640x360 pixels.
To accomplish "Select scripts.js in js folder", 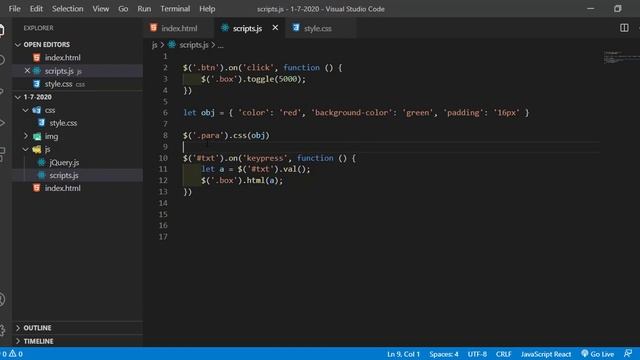I will 78,175.
